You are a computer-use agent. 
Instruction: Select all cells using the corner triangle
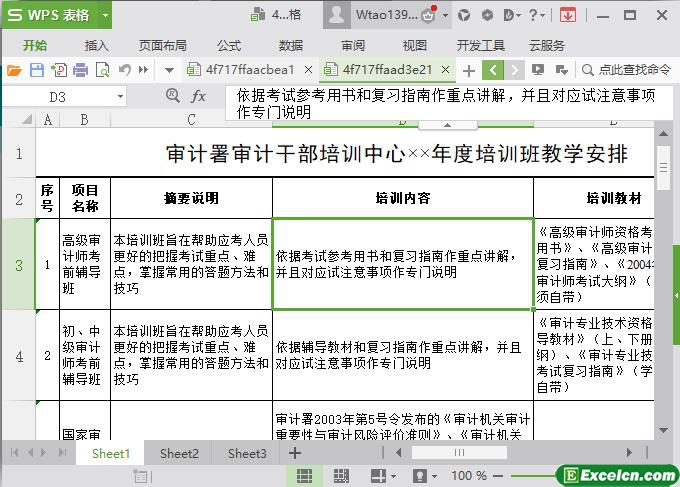coord(26,119)
